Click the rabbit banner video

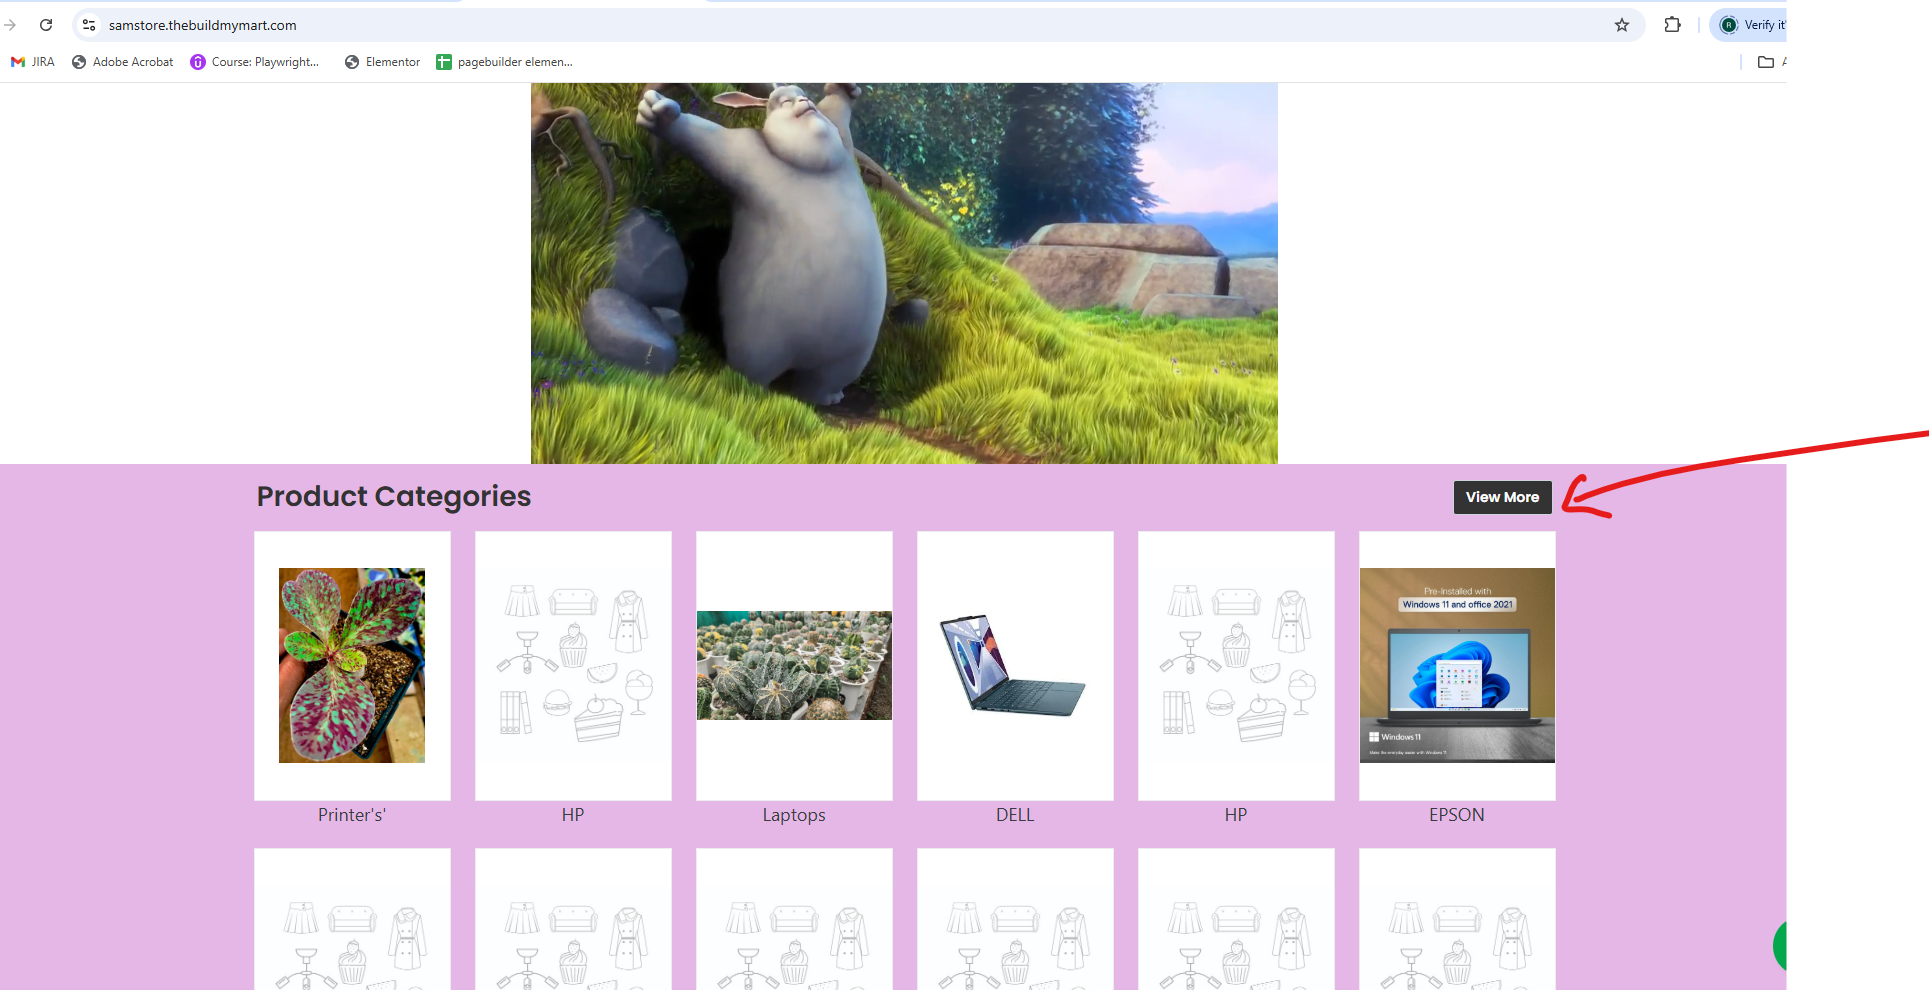coord(904,273)
